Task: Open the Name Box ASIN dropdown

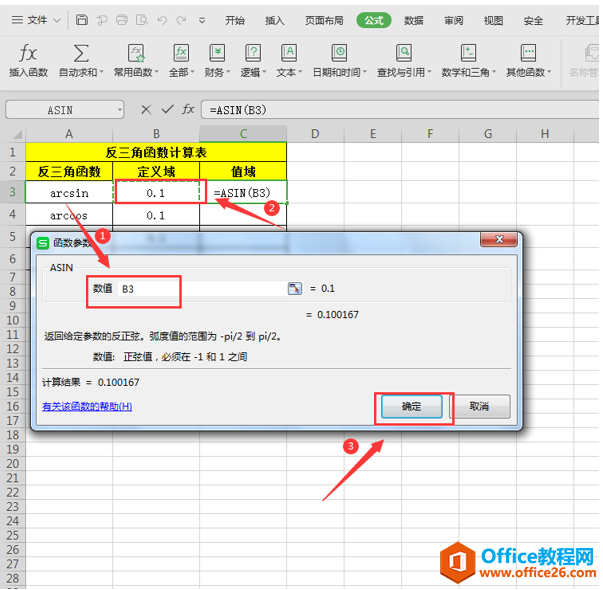Action: pos(120,110)
